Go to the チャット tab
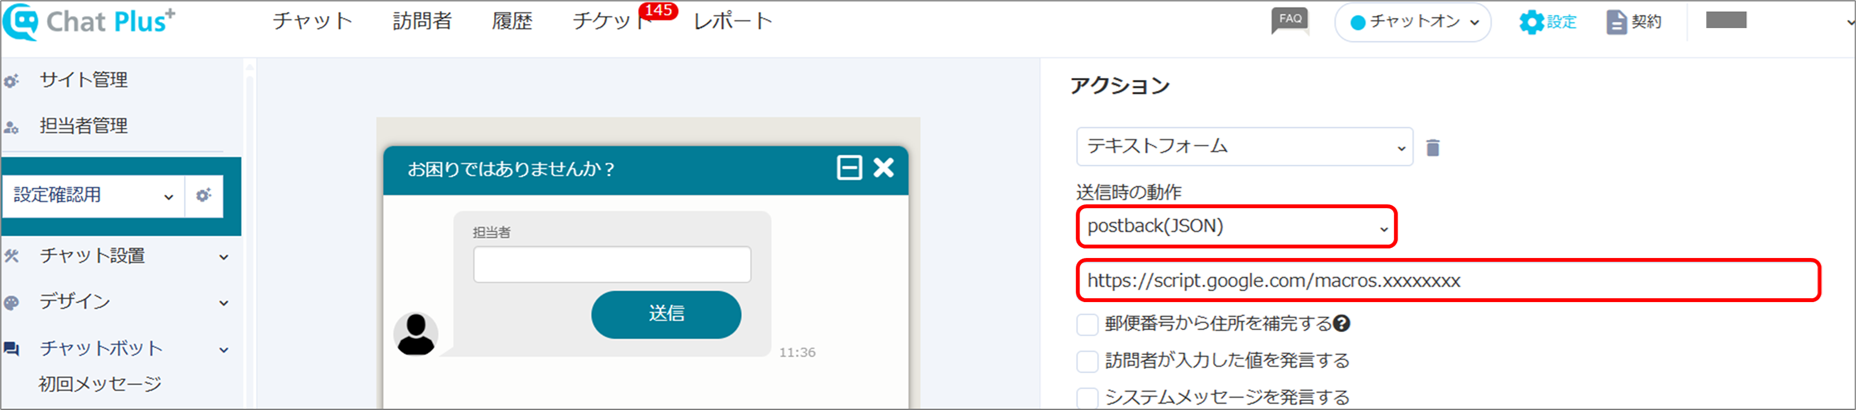 click(x=313, y=21)
